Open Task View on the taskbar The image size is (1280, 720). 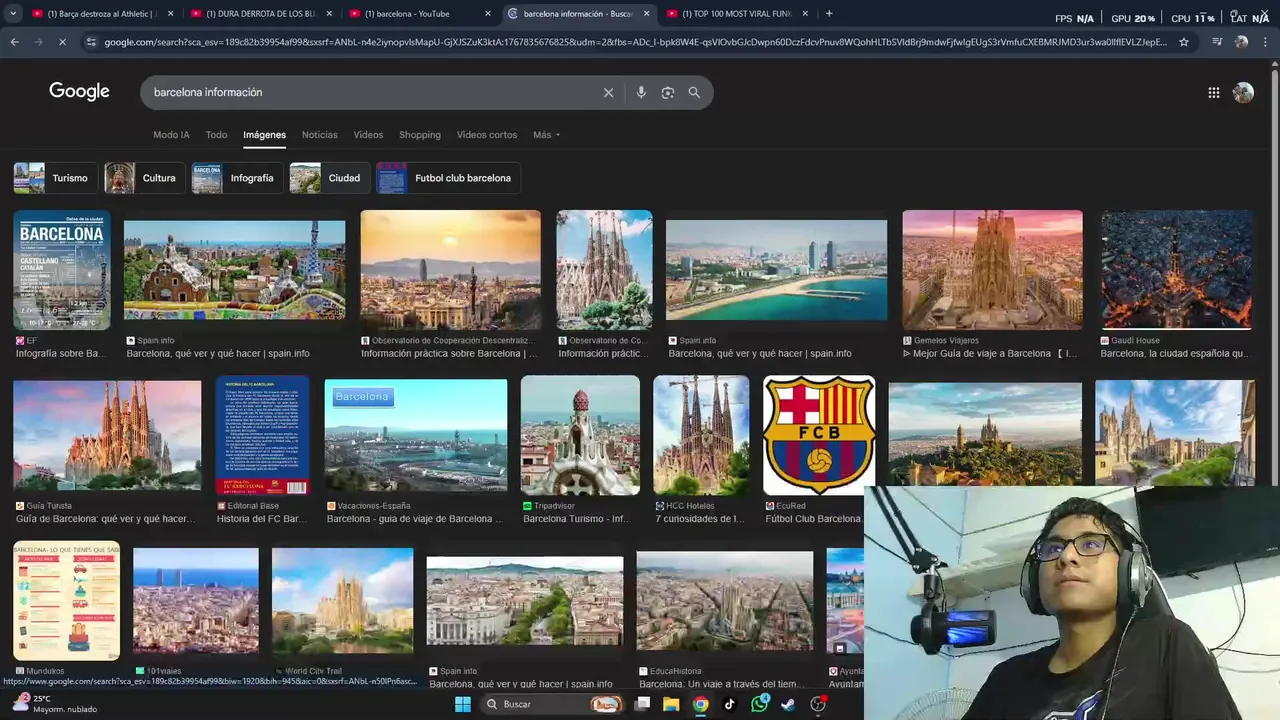coord(643,704)
